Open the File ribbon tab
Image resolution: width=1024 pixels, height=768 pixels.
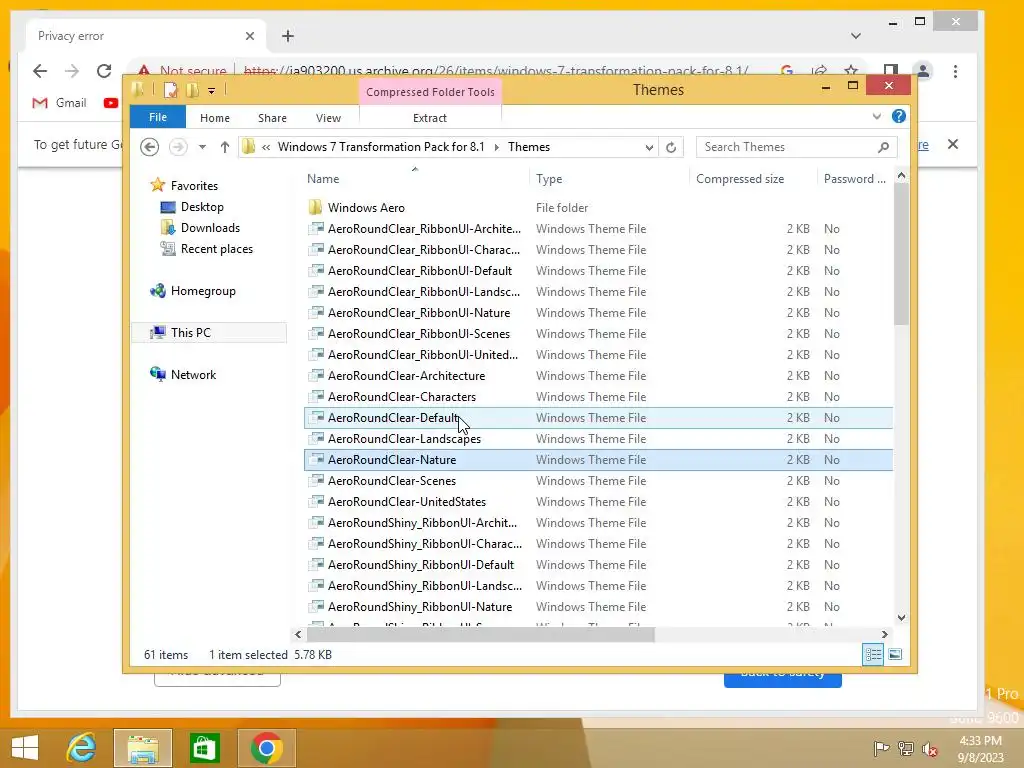tap(157, 117)
